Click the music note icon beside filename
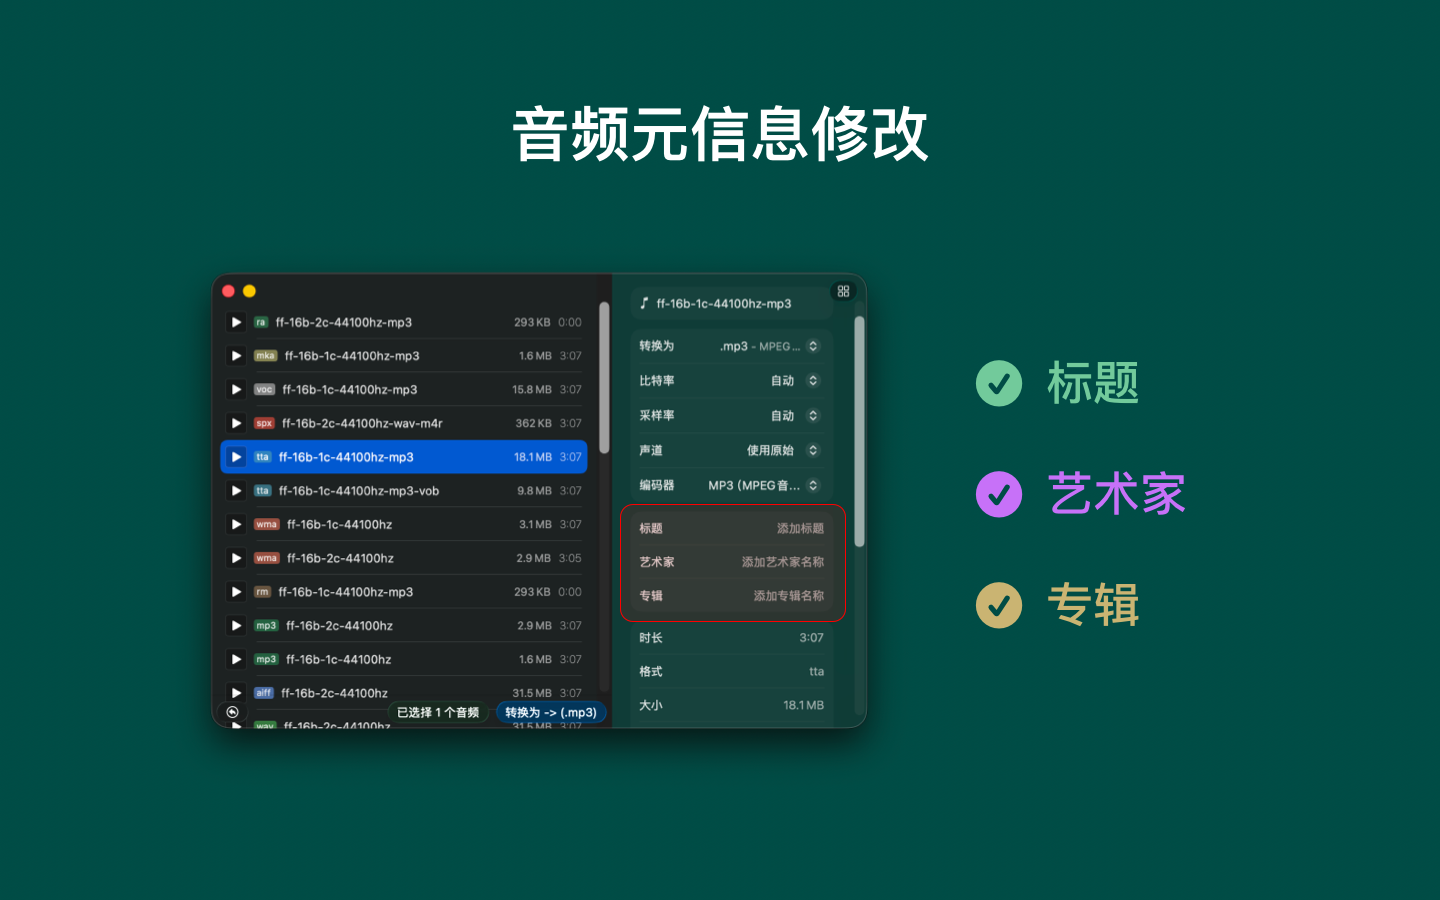This screenshot has width=1440, height=900. click(644, 303)
